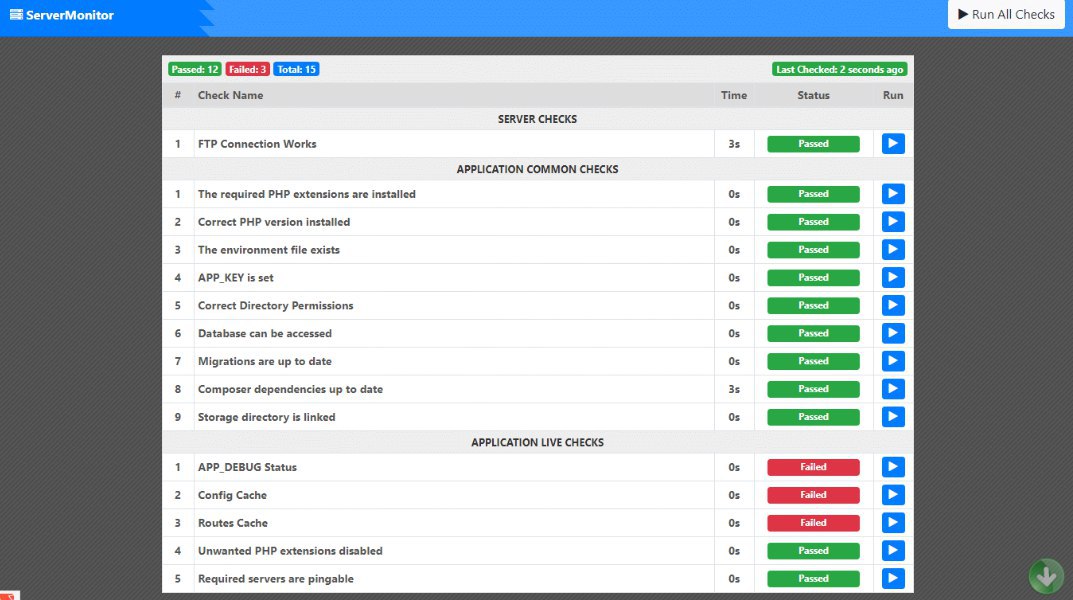Click the Failed: 3 badge
The width and height of the screenshot is (1073, 600).
pos(247,69)
